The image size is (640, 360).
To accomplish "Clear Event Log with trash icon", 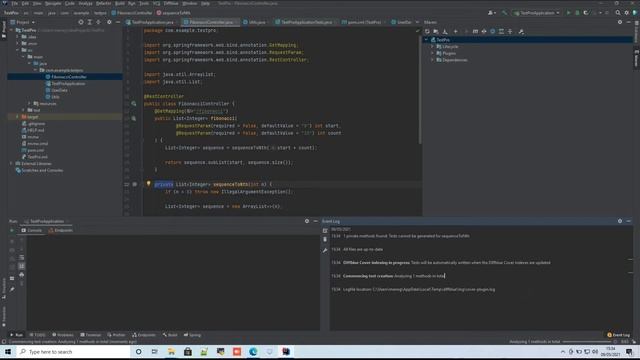I will (x=325, y=240).
